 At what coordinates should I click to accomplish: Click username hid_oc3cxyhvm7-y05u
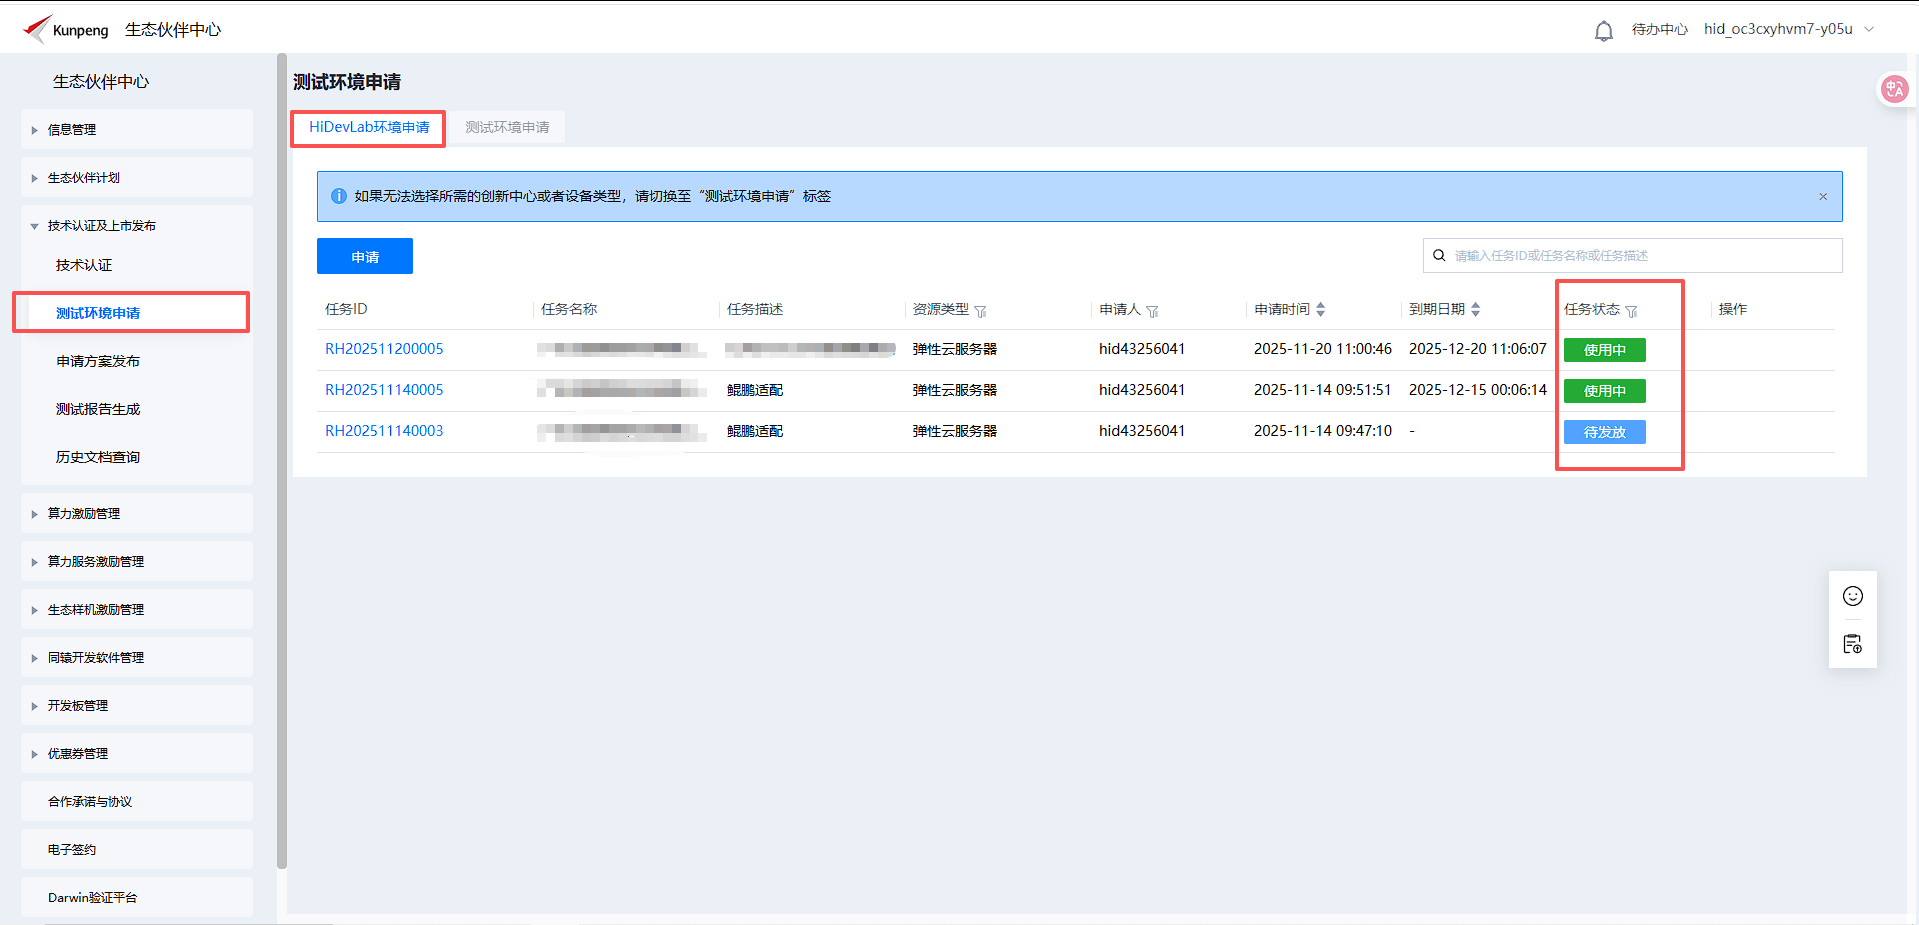point(1778,29)
